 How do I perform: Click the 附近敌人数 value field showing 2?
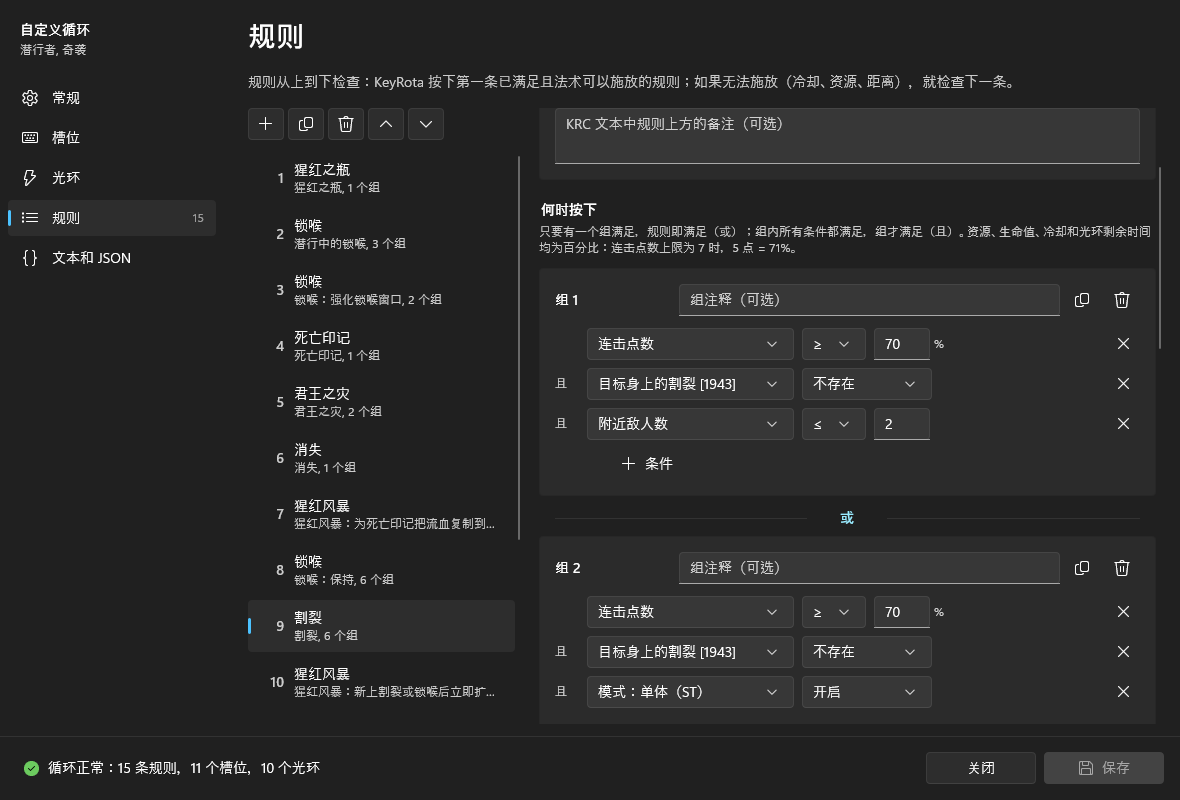tap(902, 424)
